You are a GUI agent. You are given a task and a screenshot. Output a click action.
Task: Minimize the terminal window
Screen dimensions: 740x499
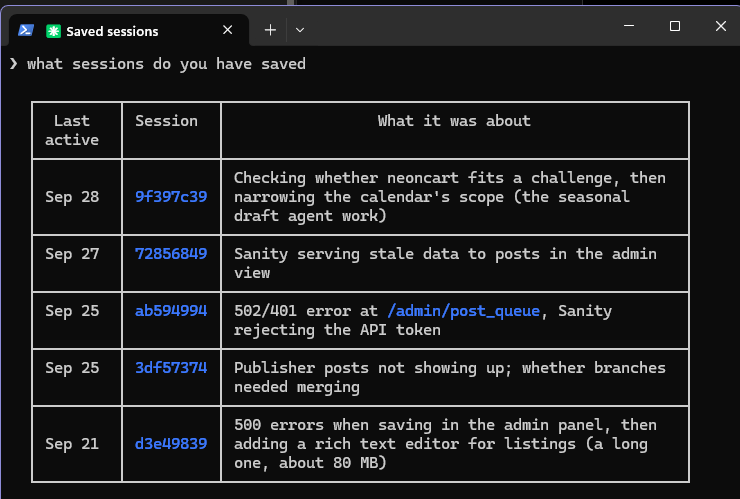tap(629, 26)
